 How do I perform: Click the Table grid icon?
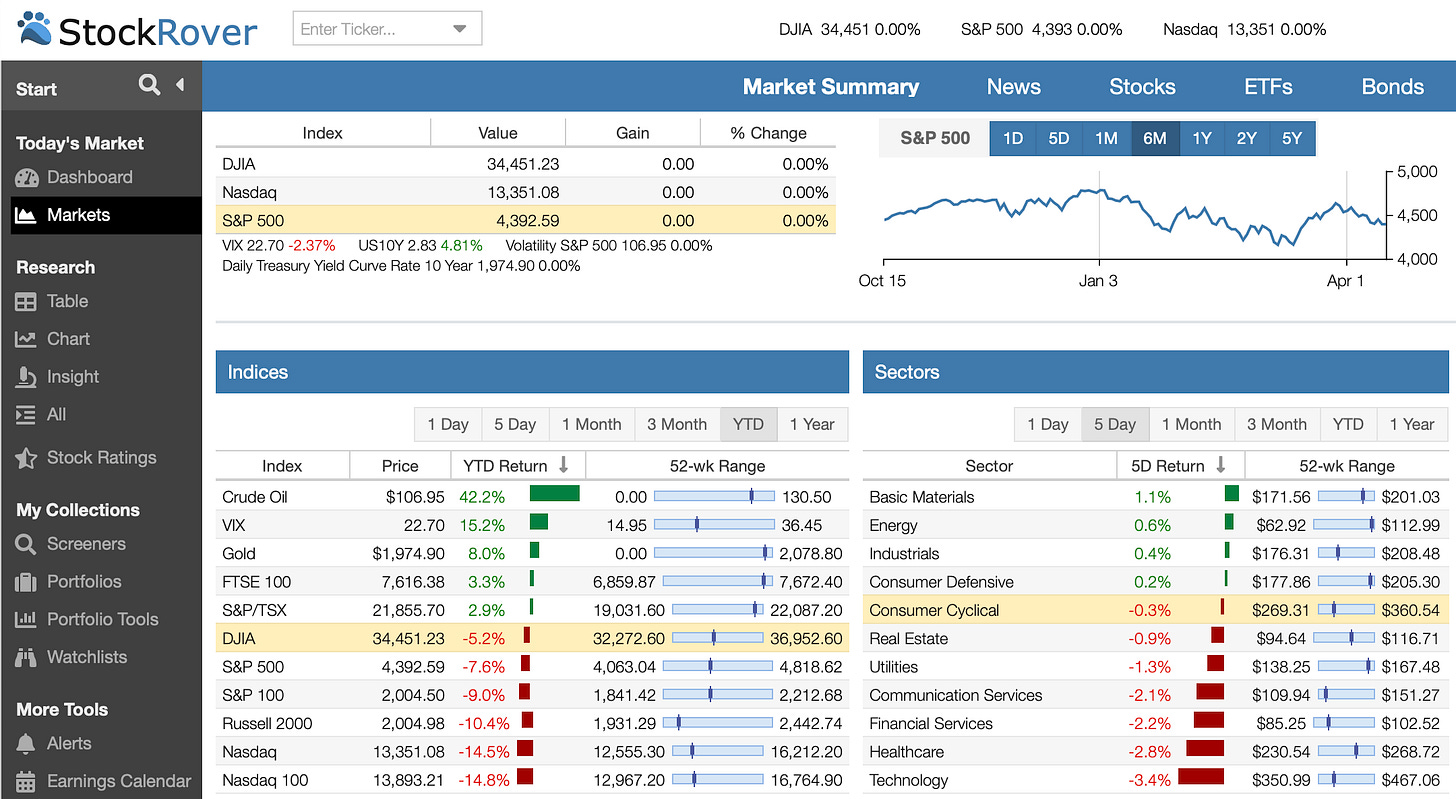tap(26, 301)
